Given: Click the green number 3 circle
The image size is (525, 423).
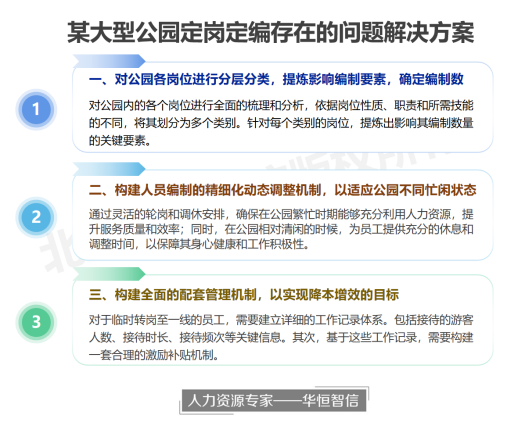Looking at the screenshot, I should [36, 322].
